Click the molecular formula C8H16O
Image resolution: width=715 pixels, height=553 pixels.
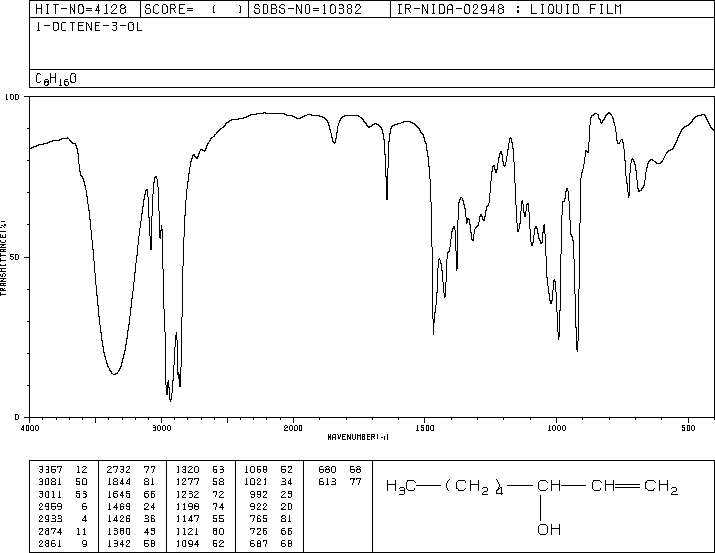[x=56, y=79]
